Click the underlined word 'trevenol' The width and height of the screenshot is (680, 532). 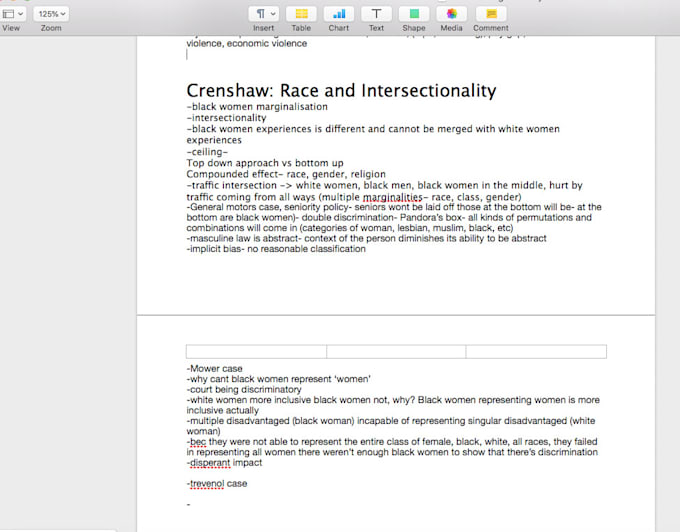(x=207, y=483)
